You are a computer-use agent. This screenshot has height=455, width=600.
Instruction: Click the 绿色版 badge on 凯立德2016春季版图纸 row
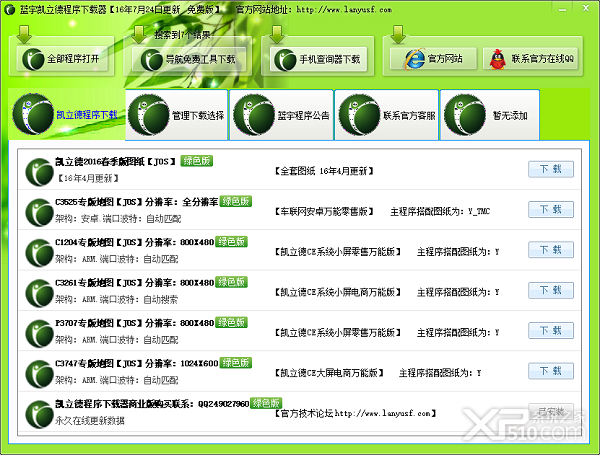(x=196, y=161)
